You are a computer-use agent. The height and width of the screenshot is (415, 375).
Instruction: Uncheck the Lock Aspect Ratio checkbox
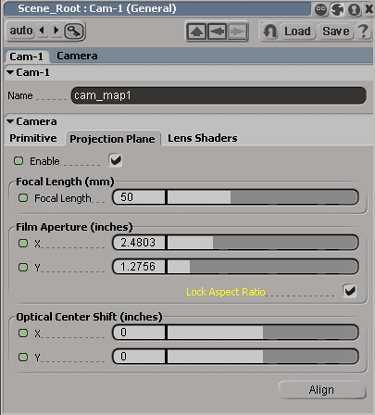coord(350,291)
